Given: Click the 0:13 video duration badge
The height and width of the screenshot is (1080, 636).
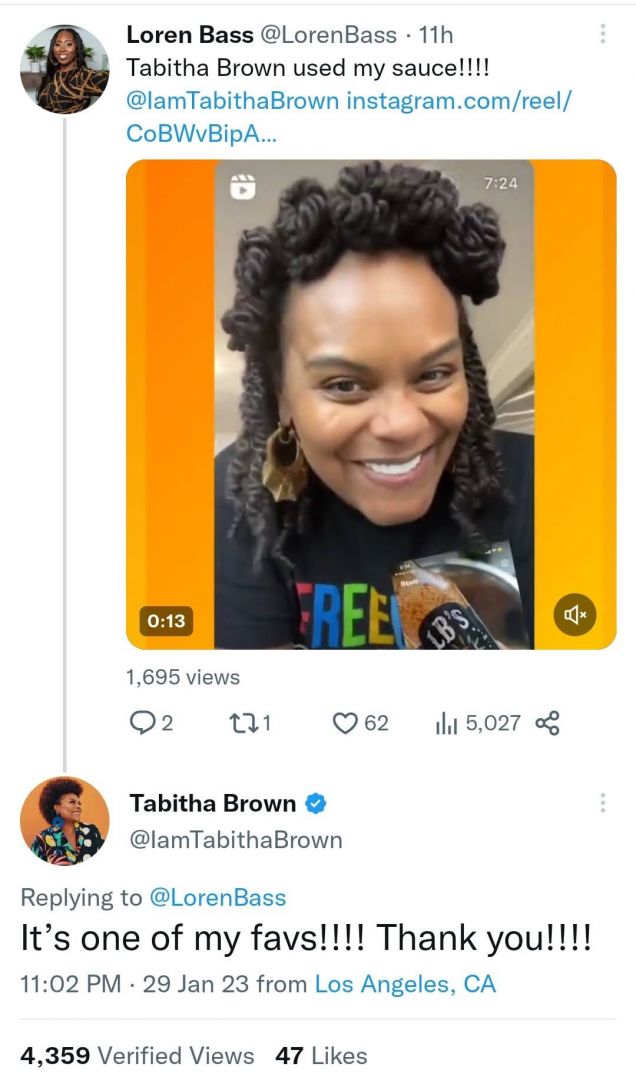Looking at the screenshot, I should (166, 621).
